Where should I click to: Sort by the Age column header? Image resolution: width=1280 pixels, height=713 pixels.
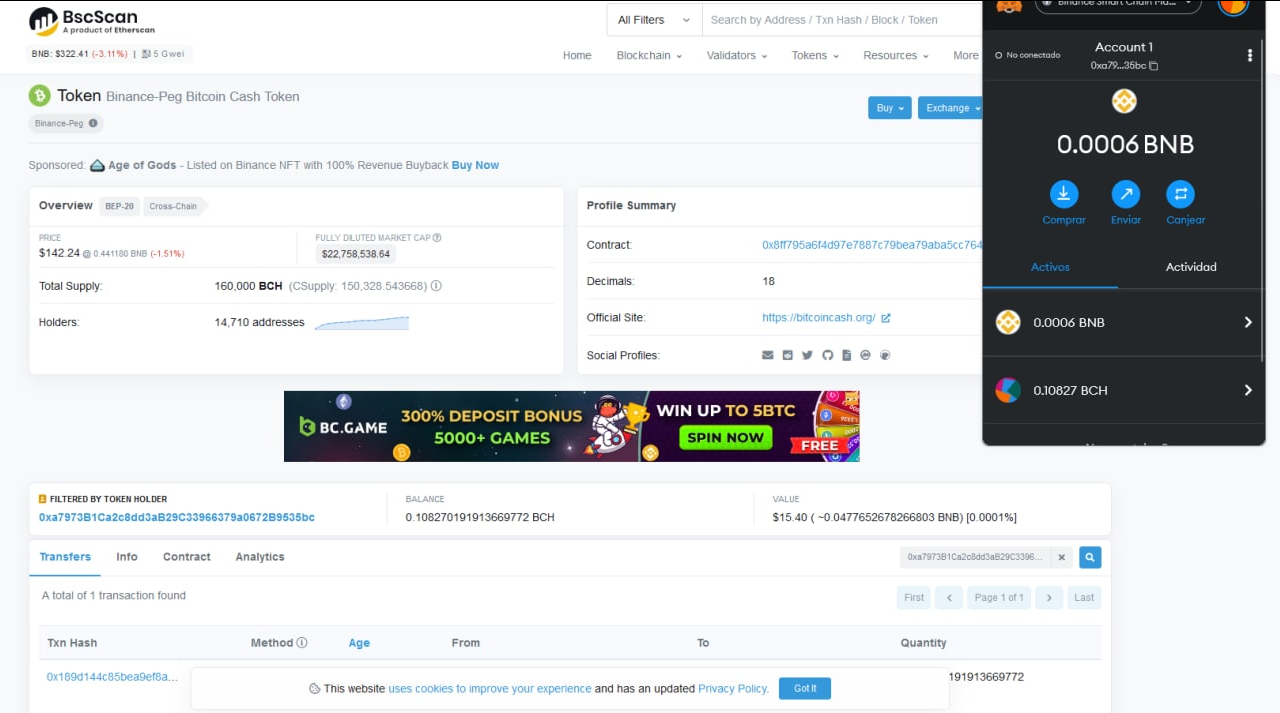[359, 643]
